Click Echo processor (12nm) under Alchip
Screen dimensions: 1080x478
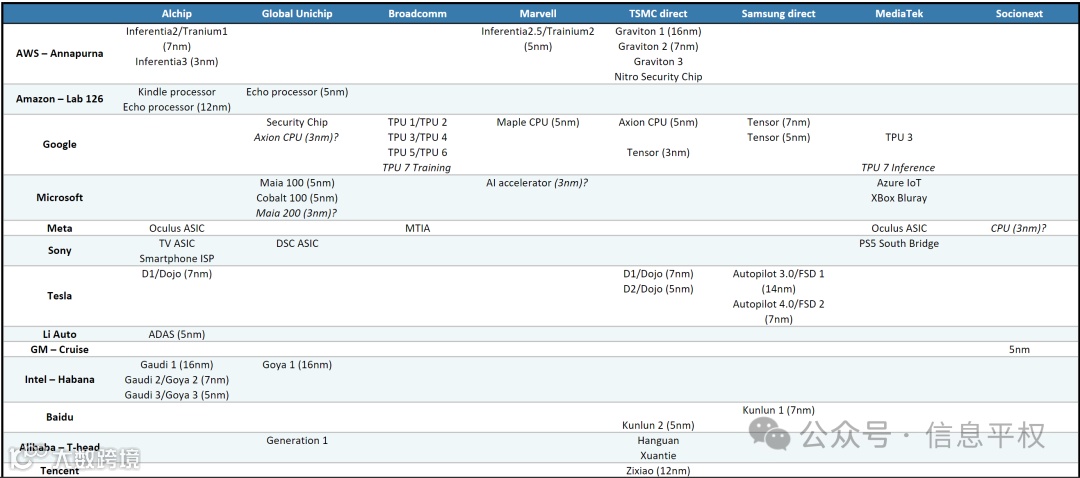[176, 107]
